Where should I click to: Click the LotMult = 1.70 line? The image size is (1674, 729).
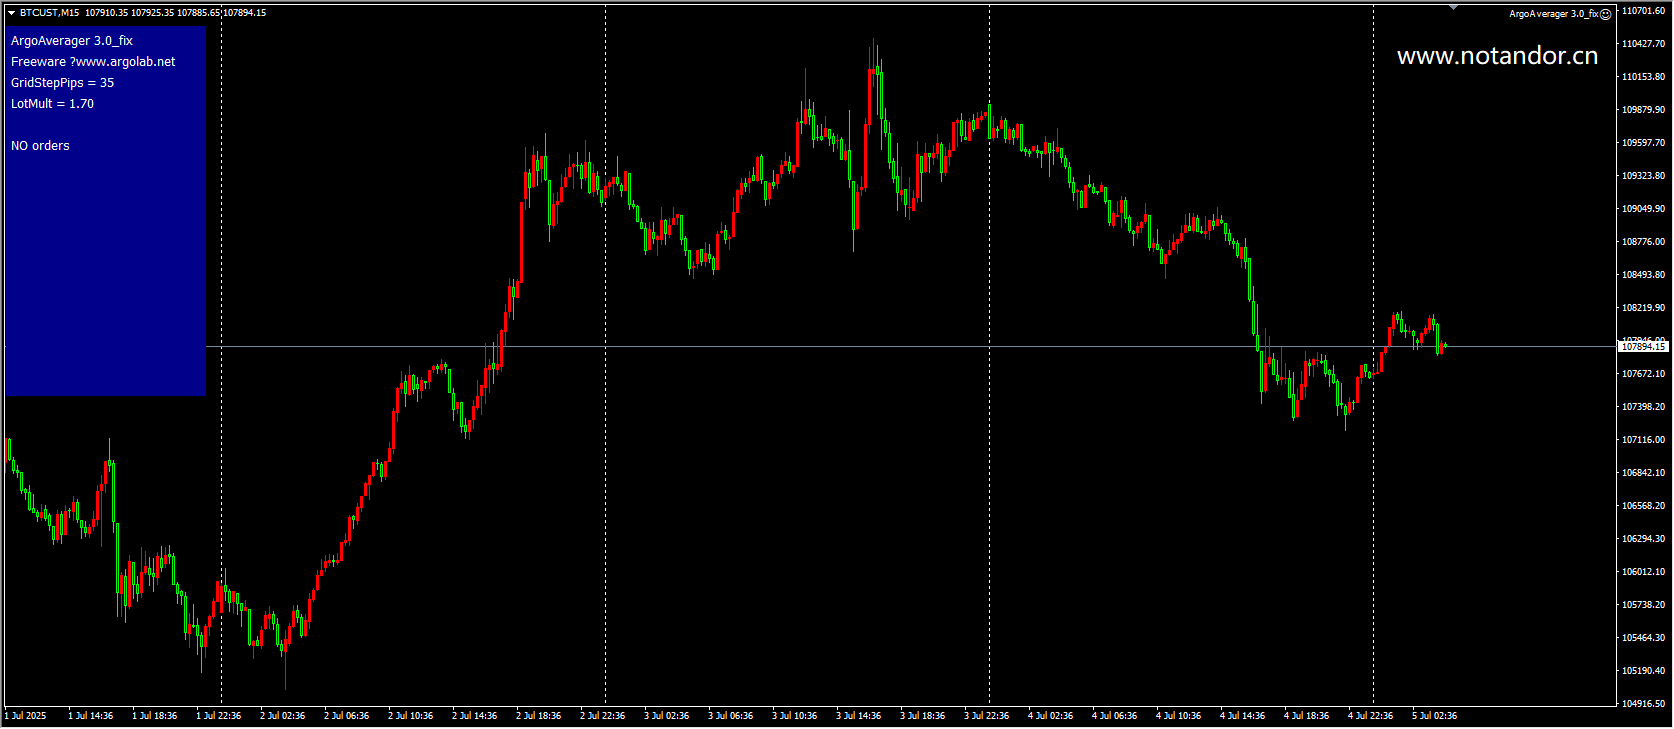pyautogui.click(x=52, y=104)
